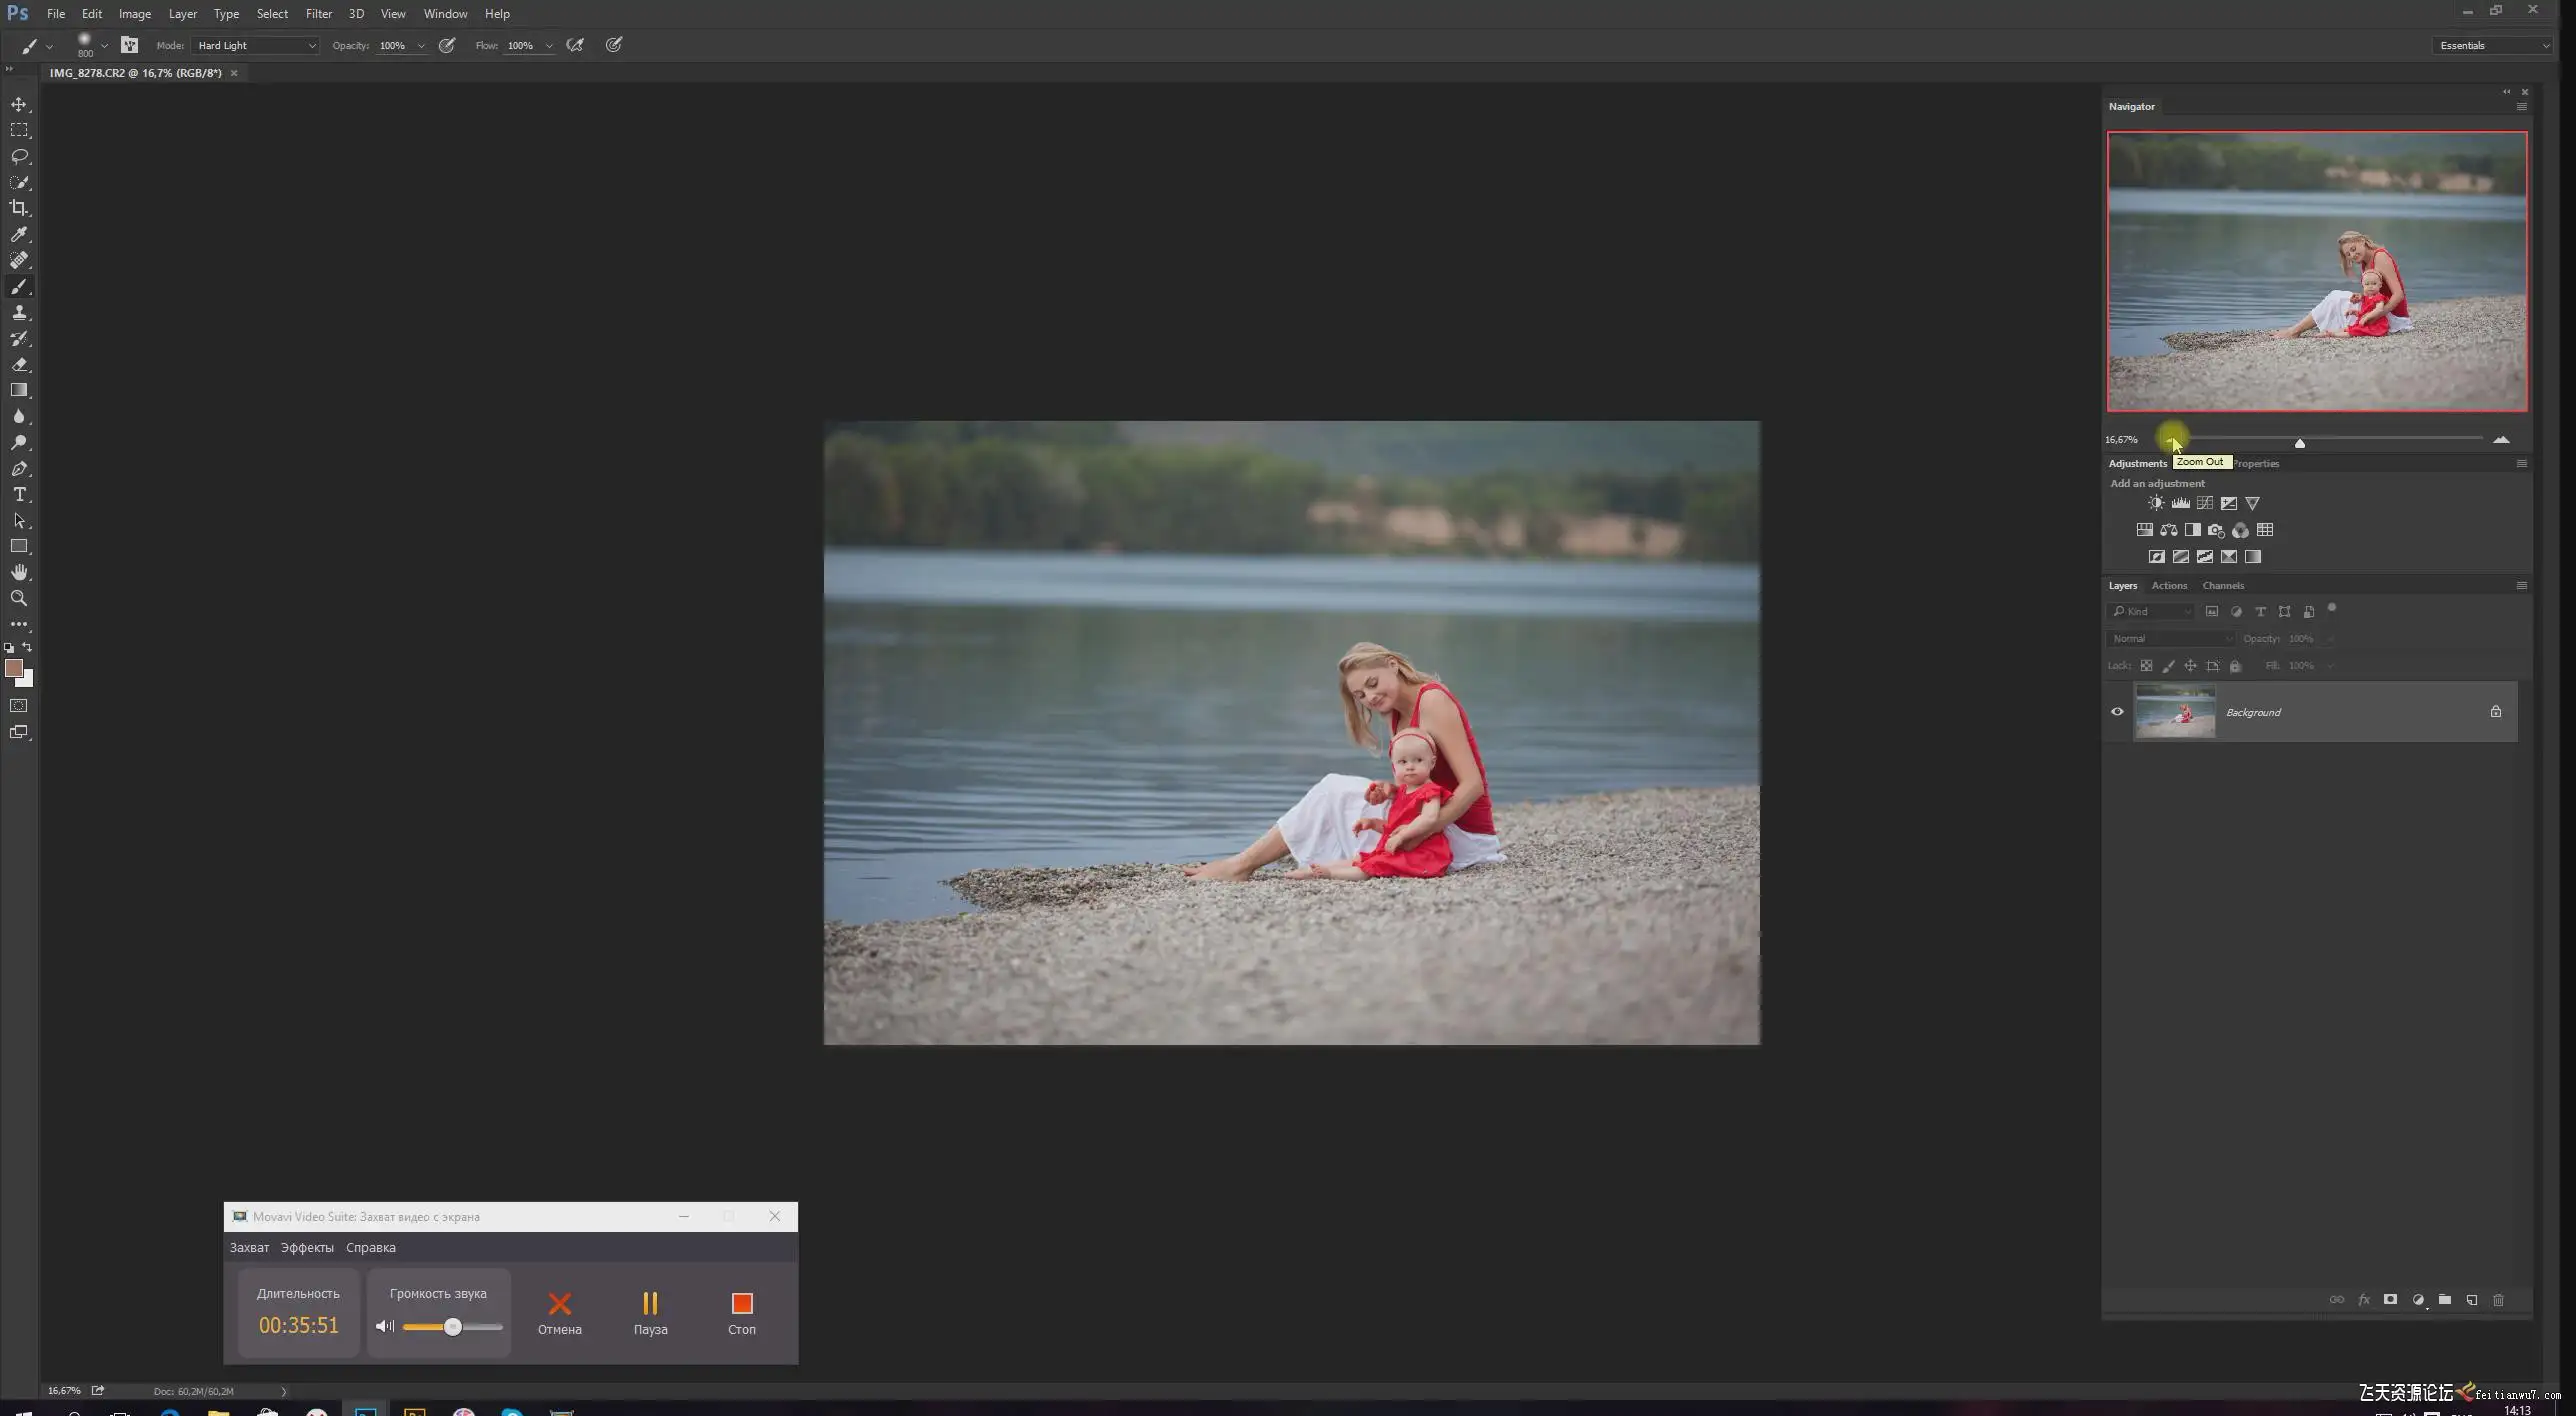Open the brush Mode dropdown (Hard Light)
This screenshot has width=2576, height=1416.
[256, 45]
